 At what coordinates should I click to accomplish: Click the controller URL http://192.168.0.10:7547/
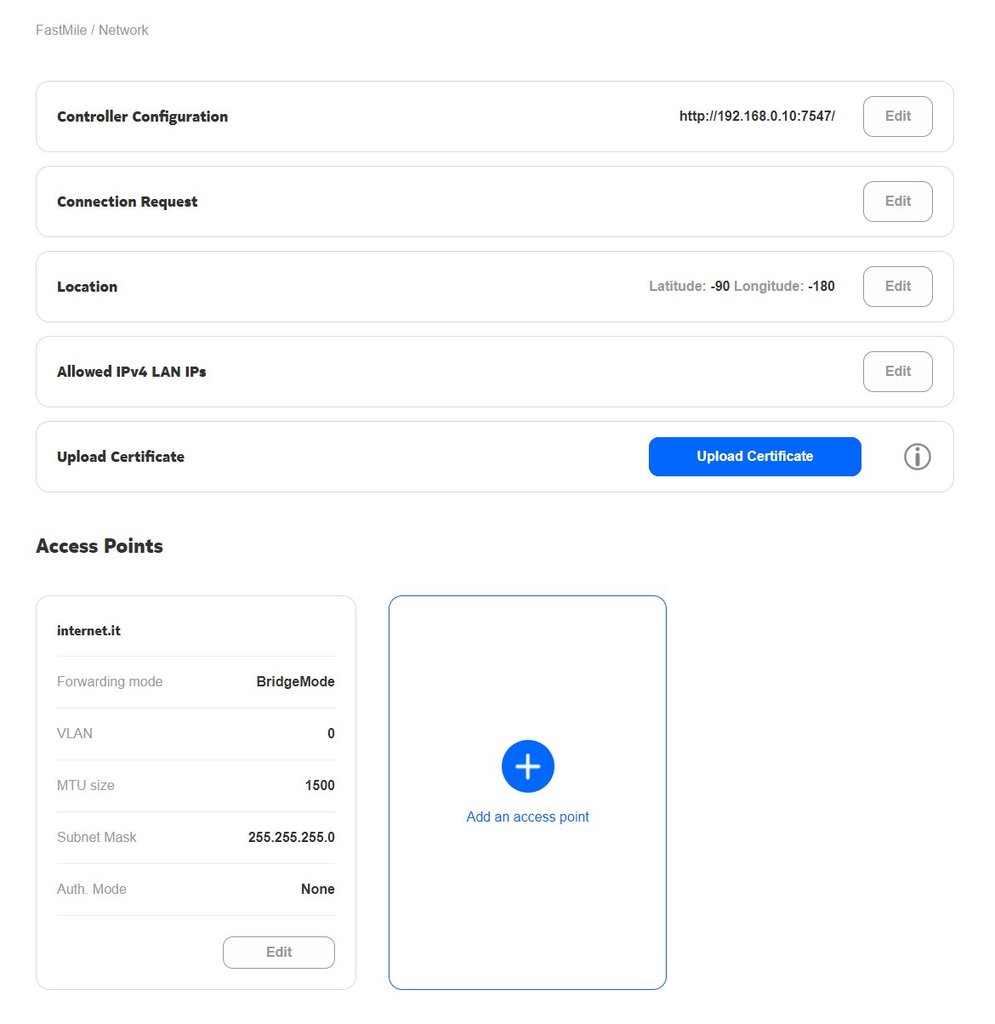coord(756,116)
